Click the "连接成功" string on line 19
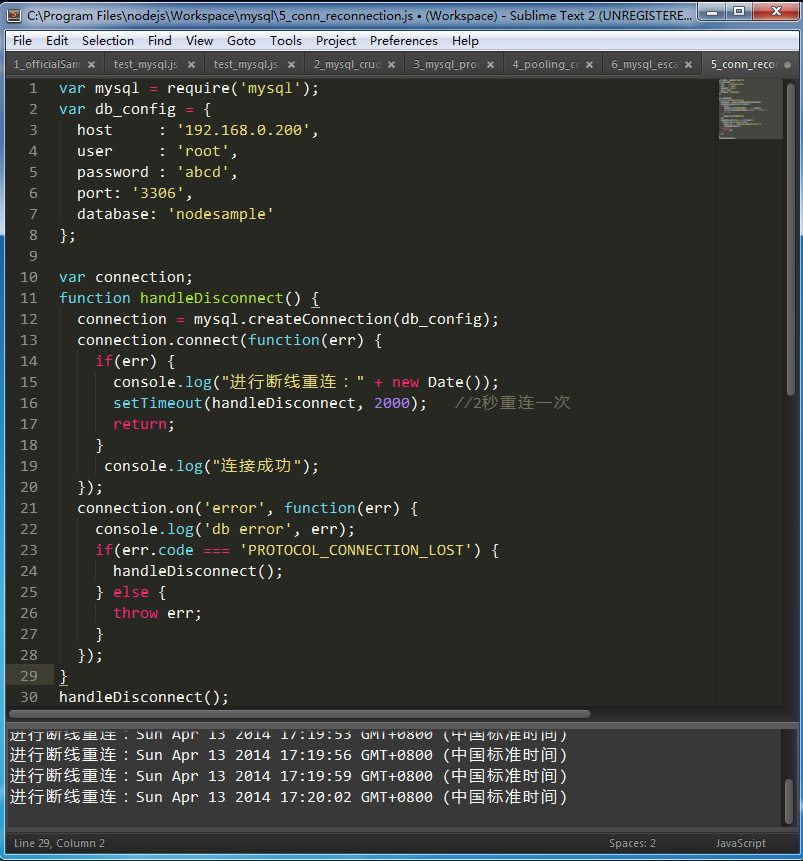The image size is (803, 861). point(257,466)
